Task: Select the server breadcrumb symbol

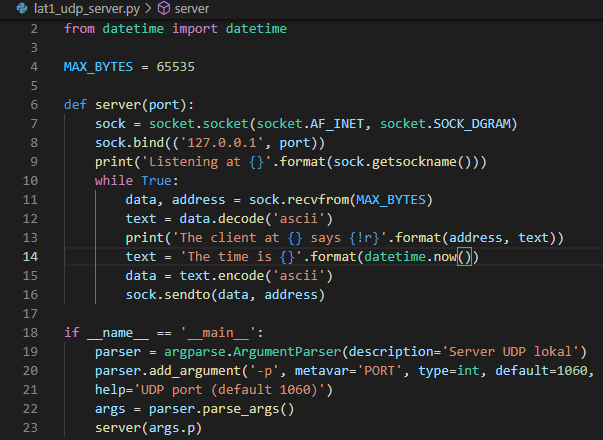Action: 192,8
